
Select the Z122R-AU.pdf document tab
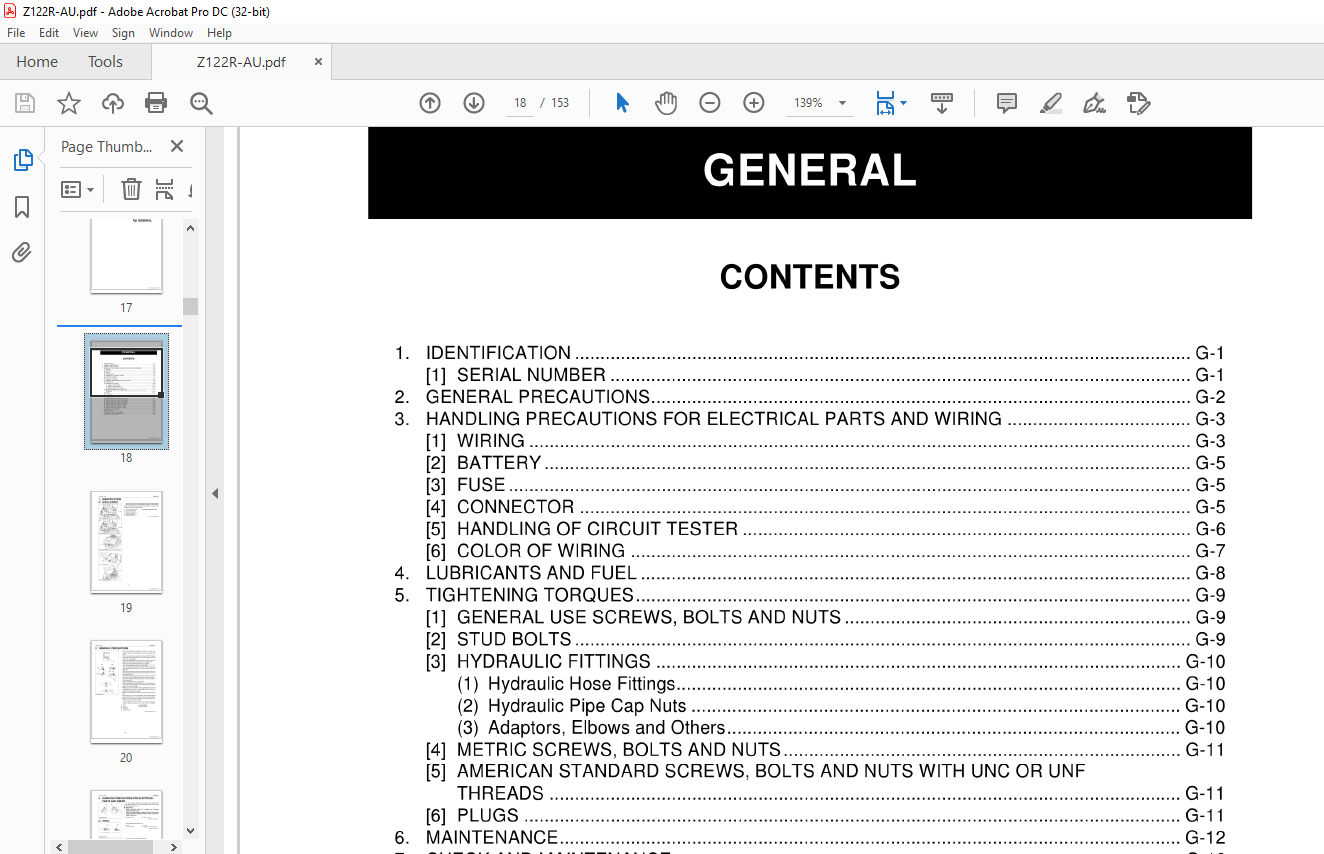tap(241, 62)
